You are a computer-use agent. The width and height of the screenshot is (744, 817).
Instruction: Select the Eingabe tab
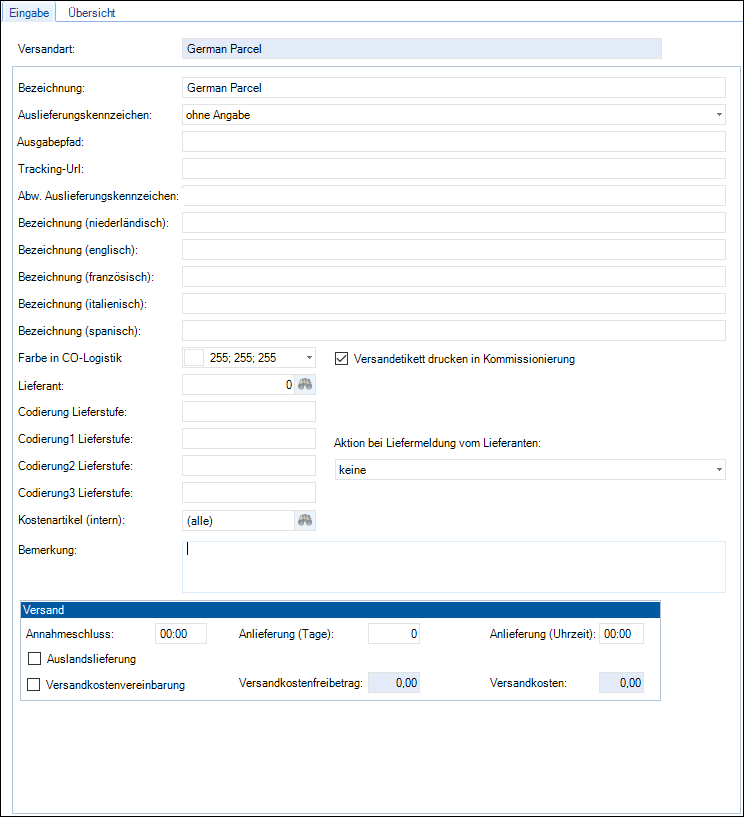[x=29, y=13]
